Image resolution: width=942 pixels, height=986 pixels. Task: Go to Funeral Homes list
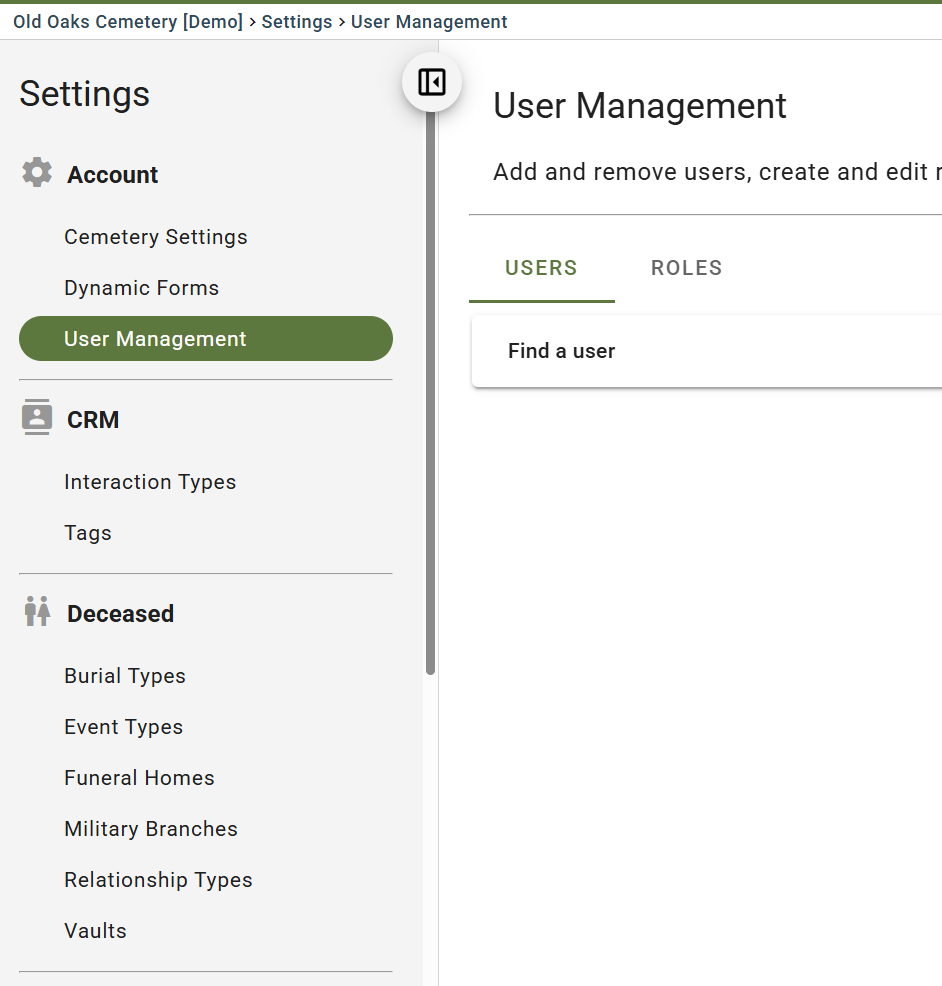pyautogui.click(x=139, y=778)
